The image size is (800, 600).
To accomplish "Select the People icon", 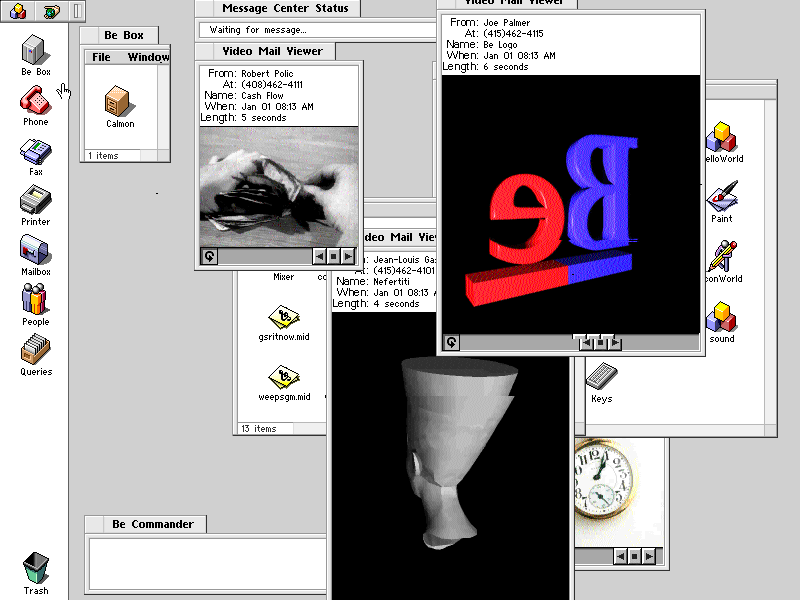I will click(x=35, y=300).
